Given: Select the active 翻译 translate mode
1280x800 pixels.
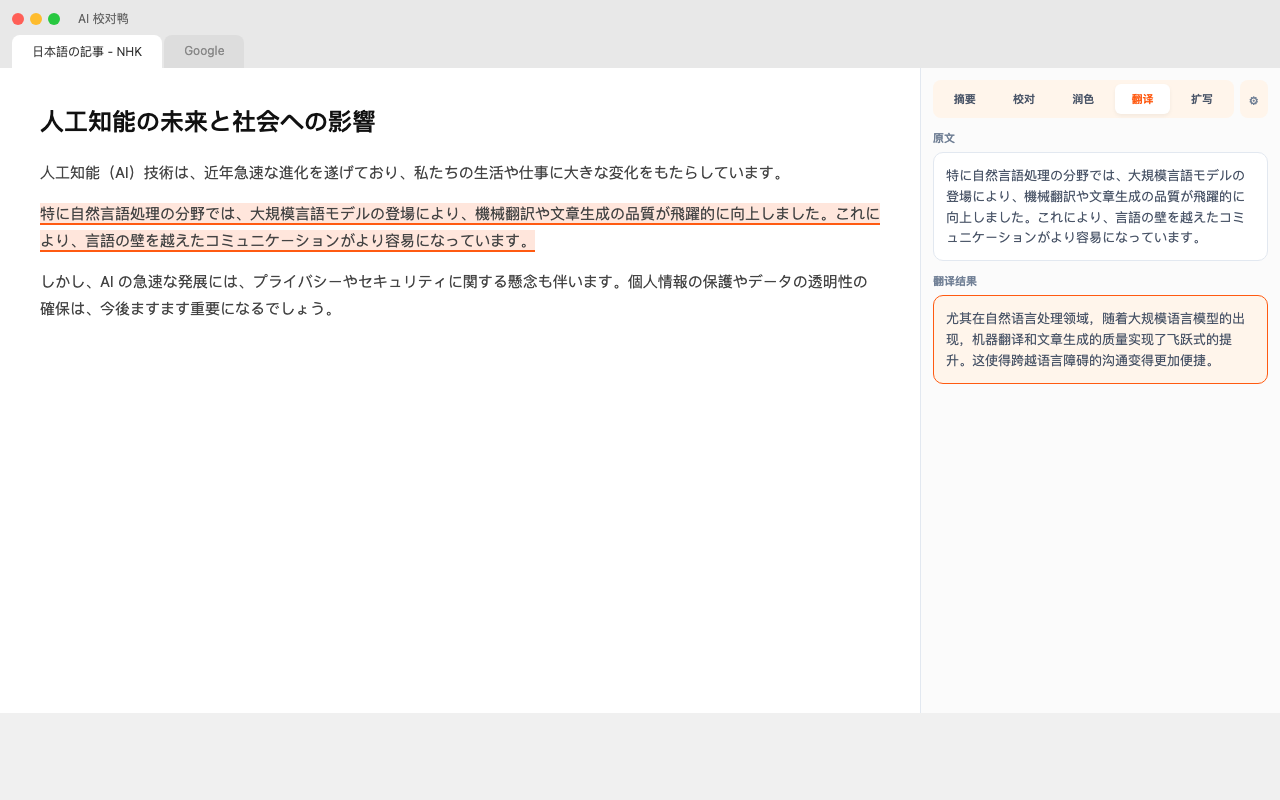Looking at the screenshot, I should (x=1142, y=99).
